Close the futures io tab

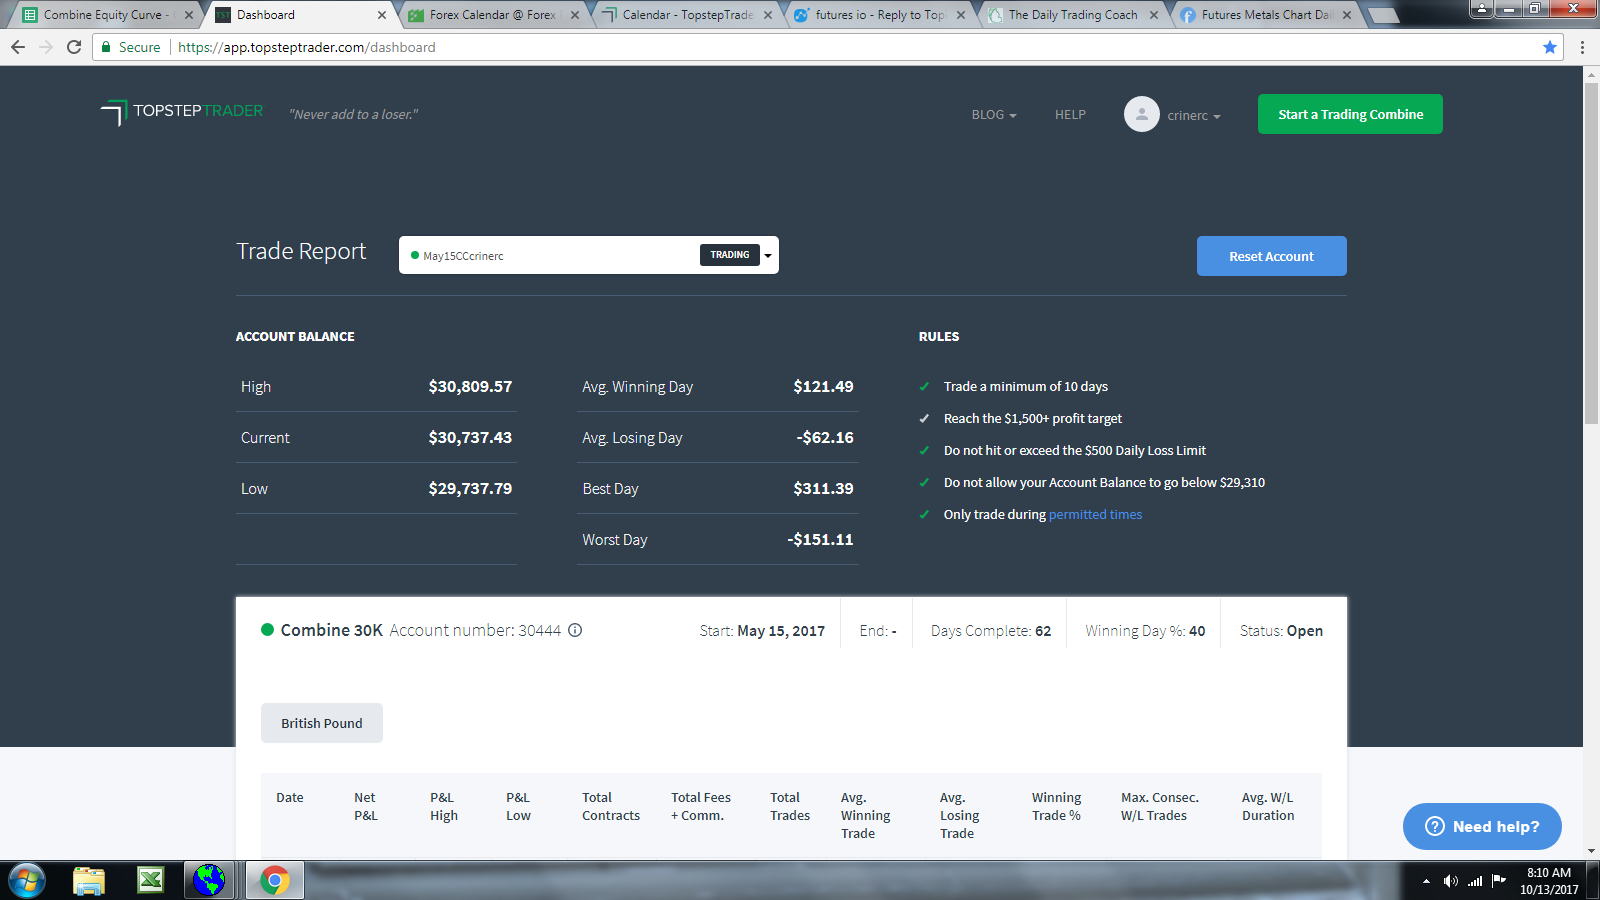tap(961, 15)
